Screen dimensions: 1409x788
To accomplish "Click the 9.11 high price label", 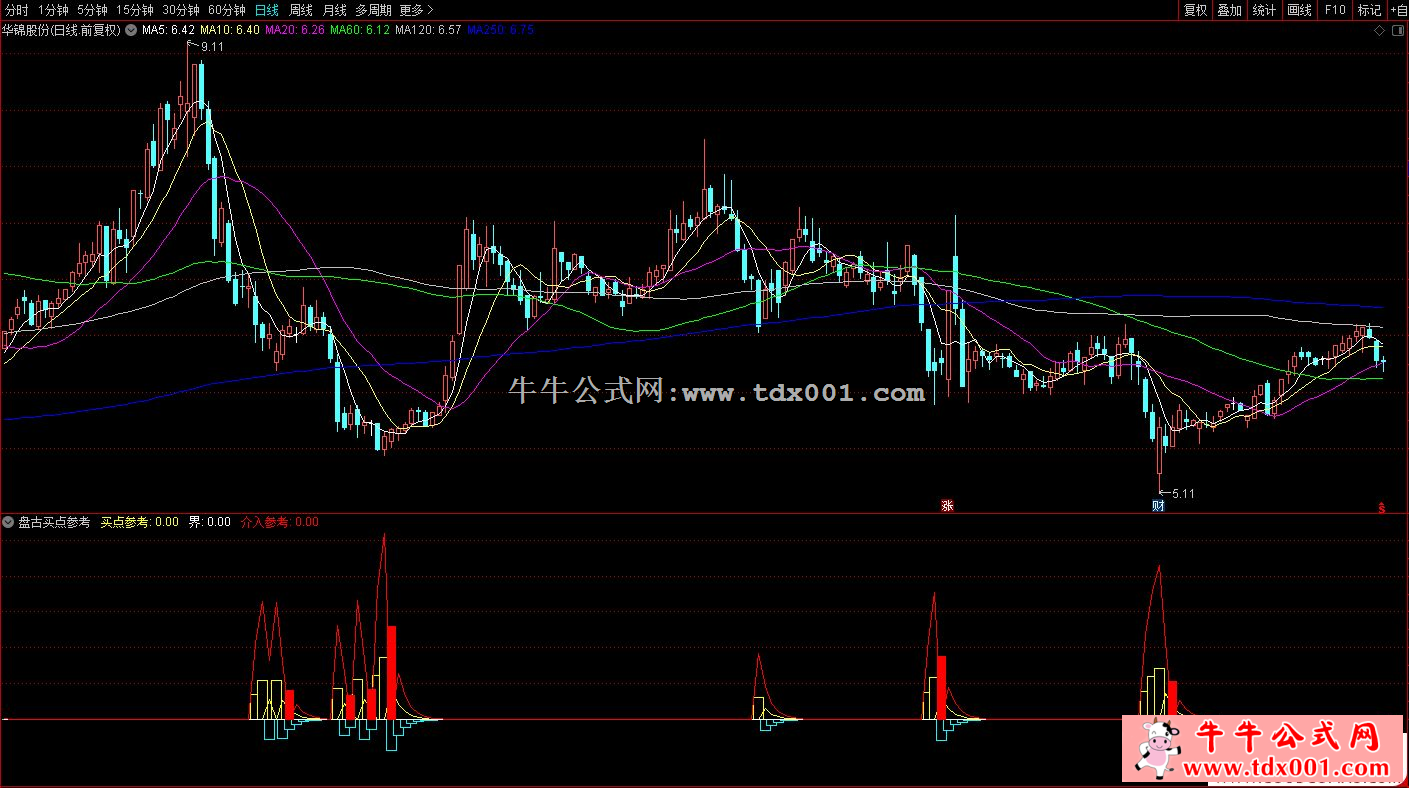I will pos(212,47).
